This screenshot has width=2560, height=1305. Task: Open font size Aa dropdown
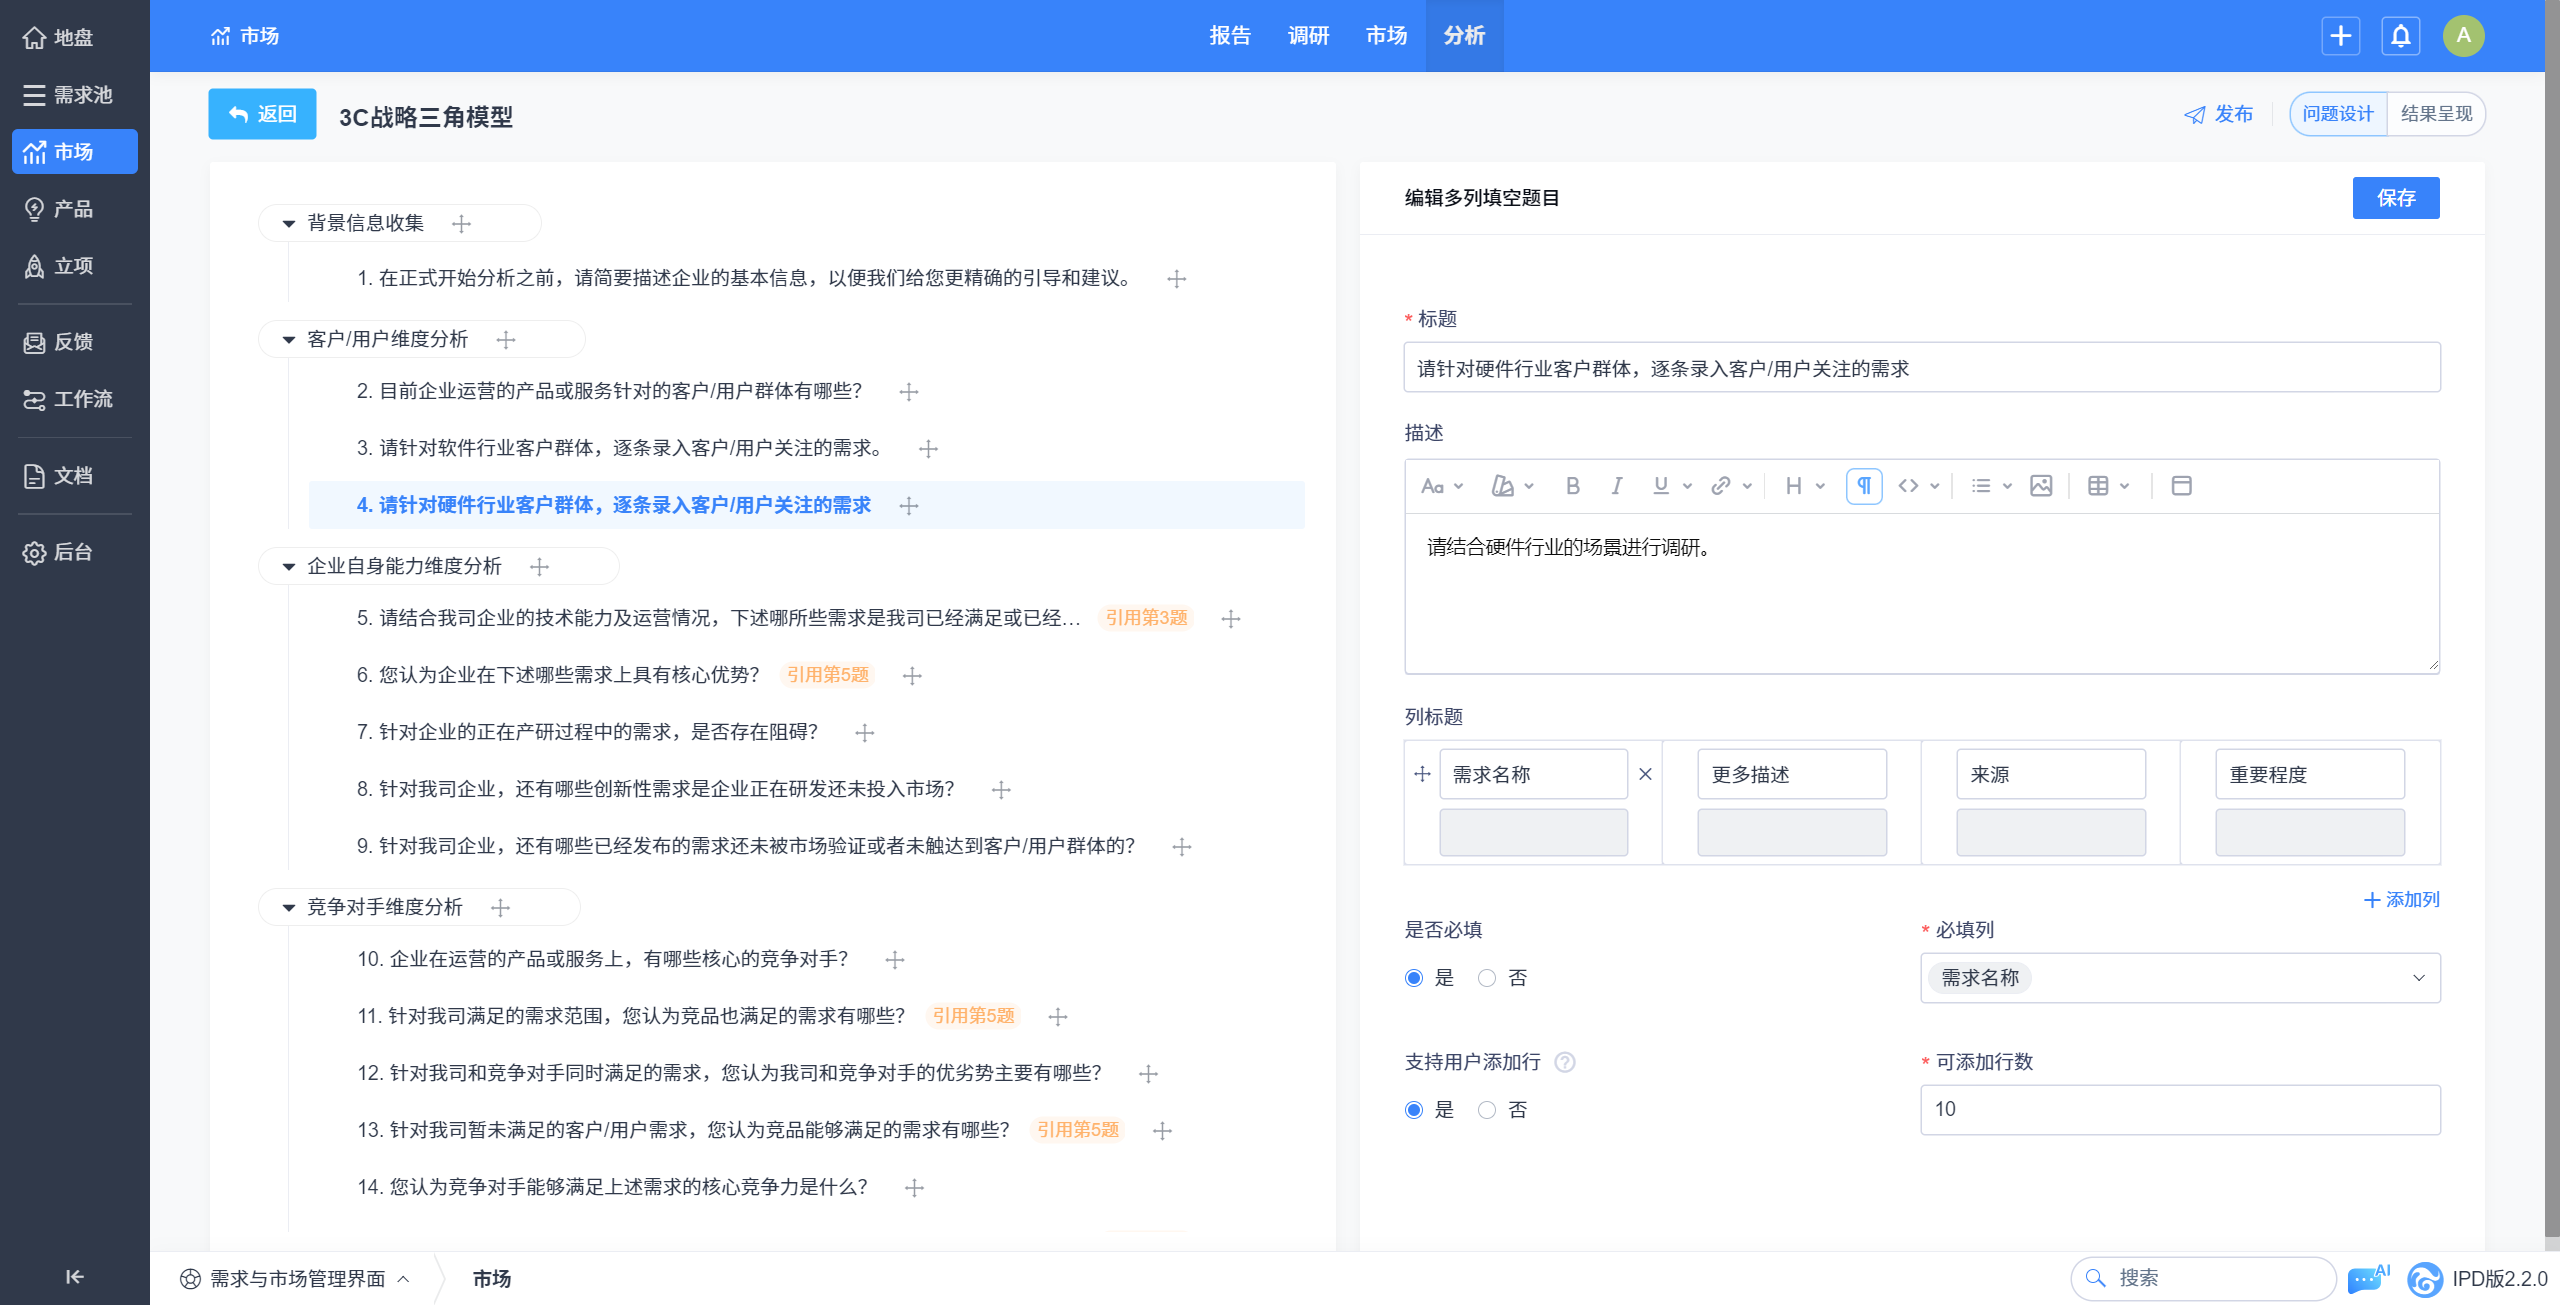point(1441,486)
